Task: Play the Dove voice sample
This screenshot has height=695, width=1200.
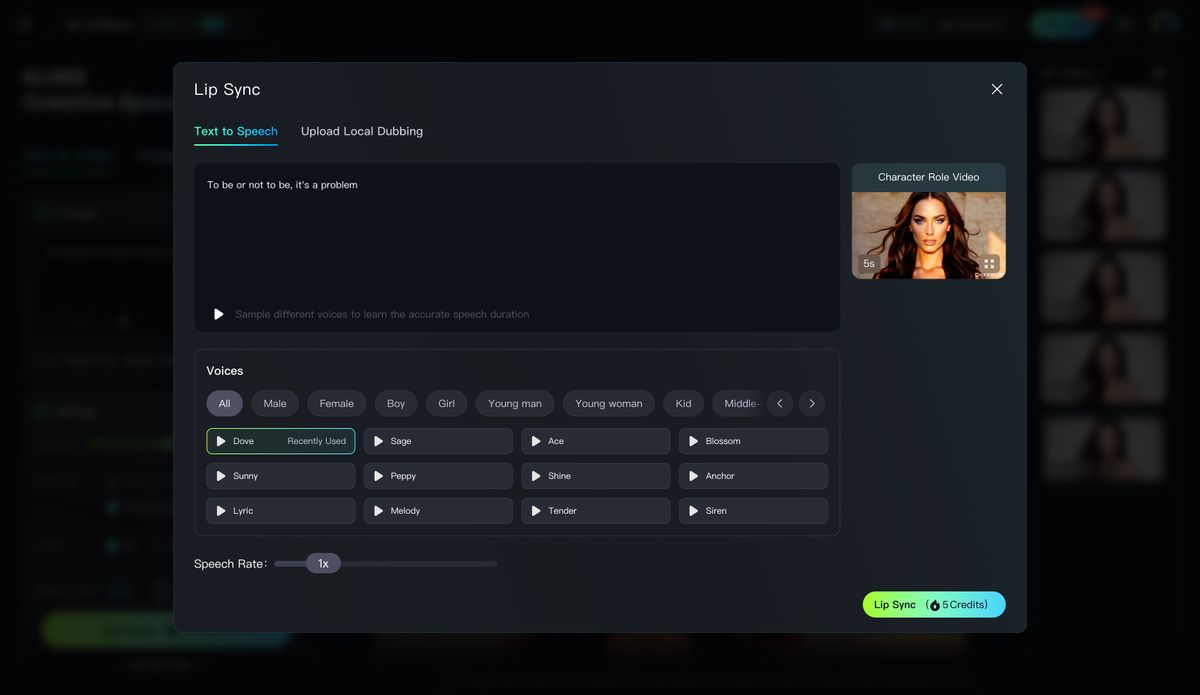Action: point(221,441)
